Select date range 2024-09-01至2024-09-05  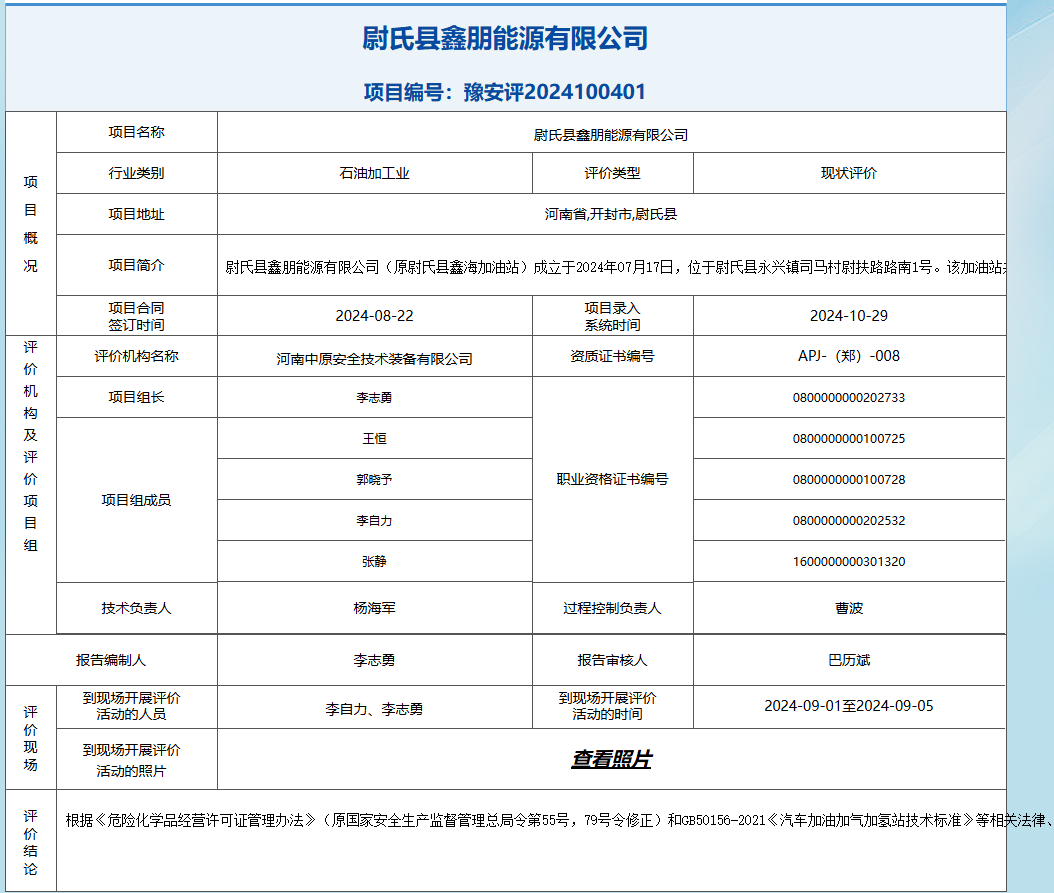point(849,705)
